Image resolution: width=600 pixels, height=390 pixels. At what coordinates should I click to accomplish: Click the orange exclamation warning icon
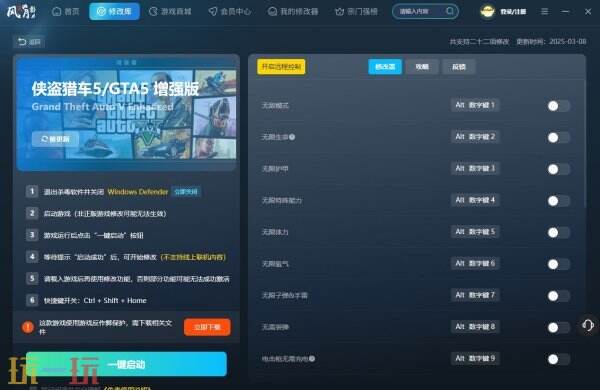pos(28,327)
